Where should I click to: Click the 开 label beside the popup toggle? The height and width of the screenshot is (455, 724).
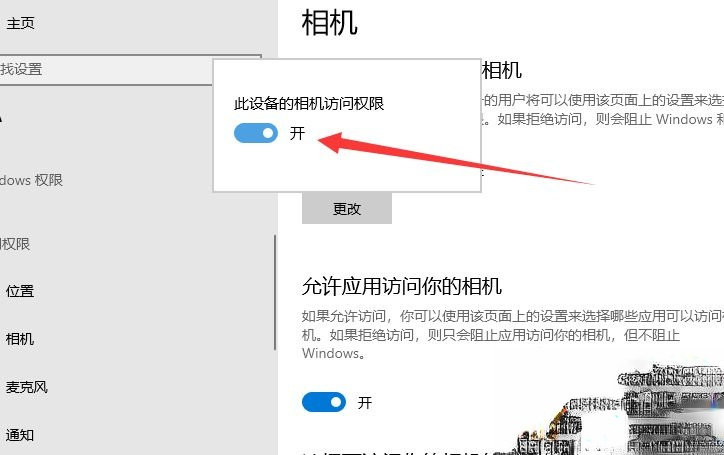(x=297, y=133)
